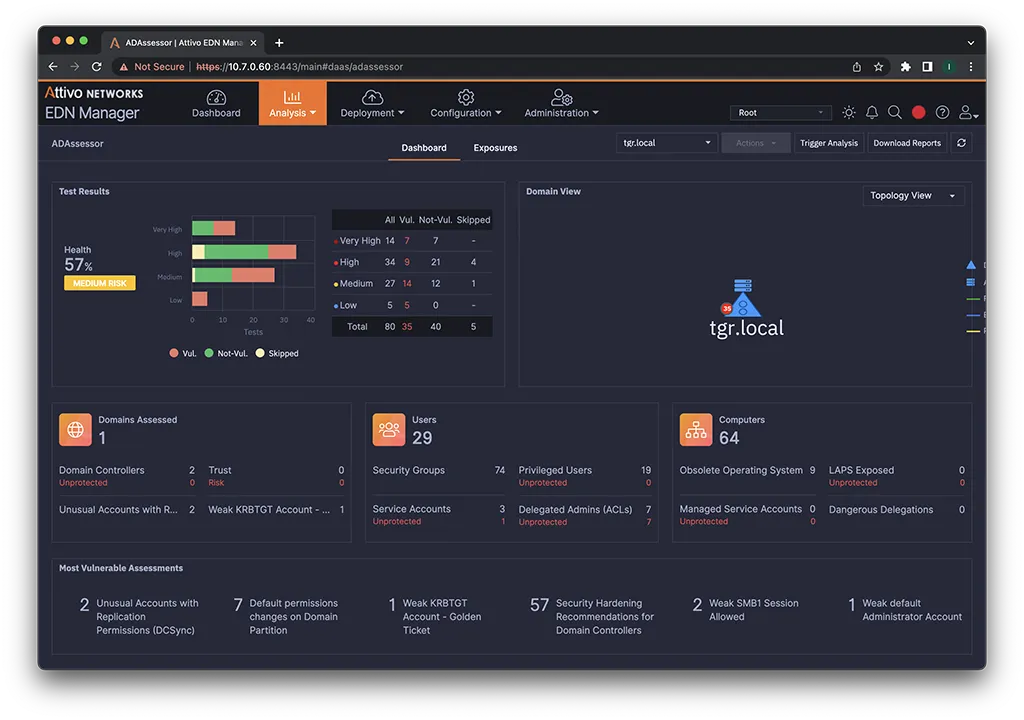This screenshot has width=1024, height=720.
Task: Open the Configuration menu
Action: tap(466, 104)
